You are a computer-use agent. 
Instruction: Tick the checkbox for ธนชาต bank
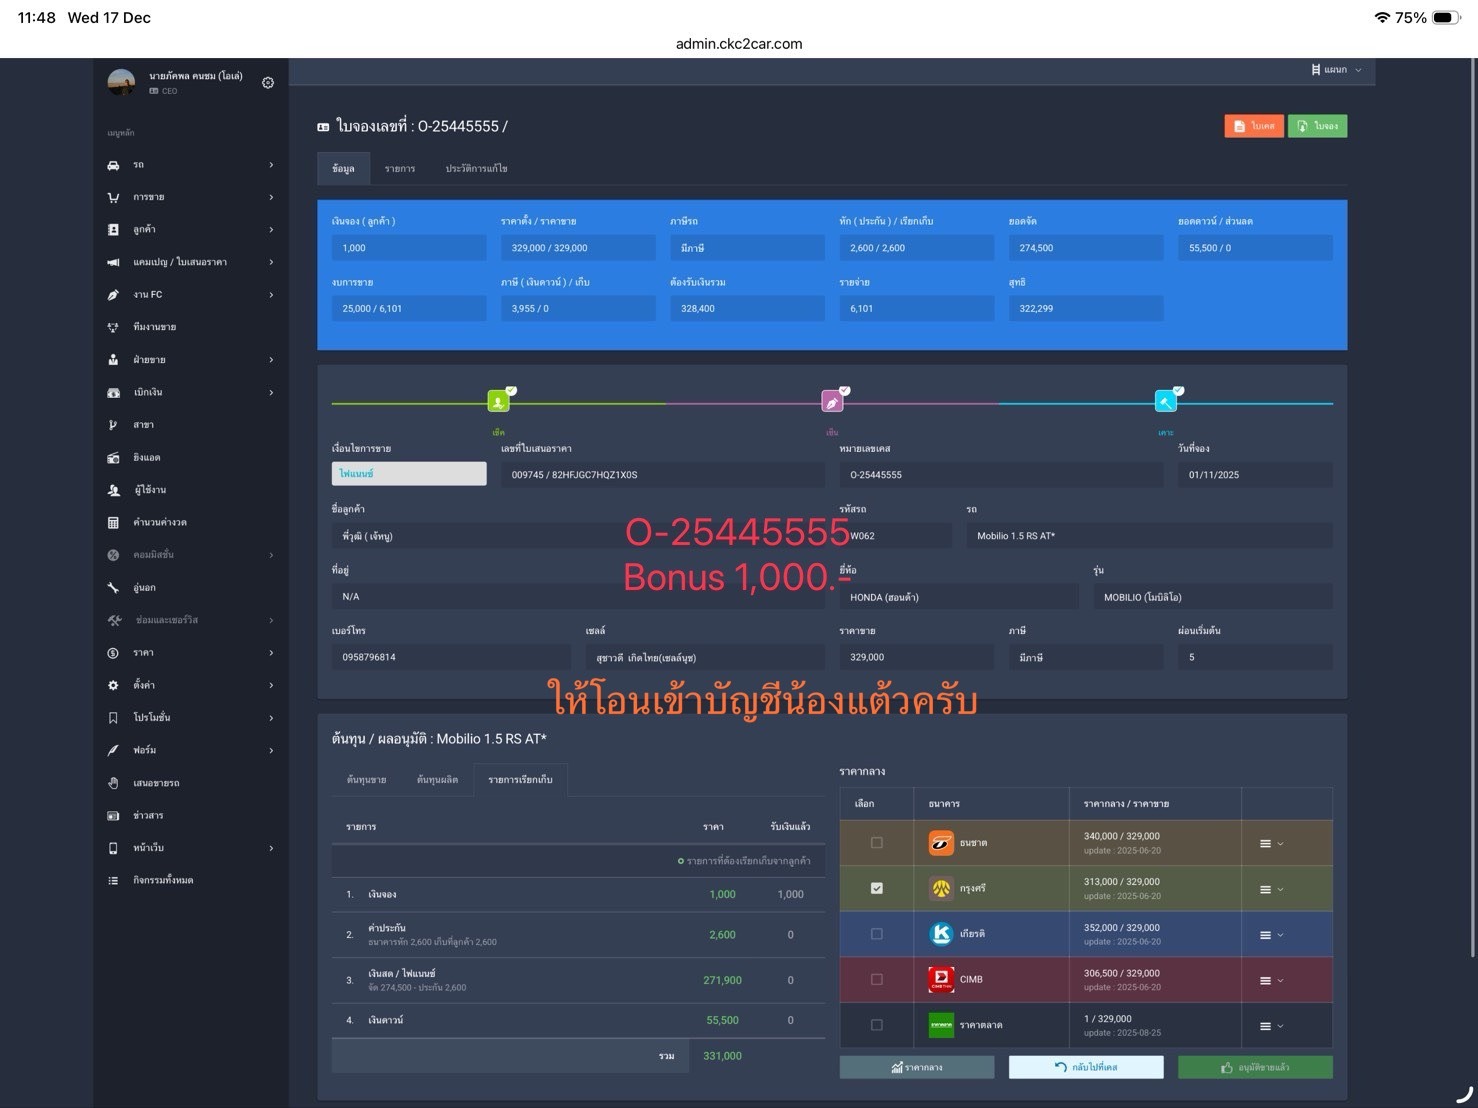click(877, 843)
